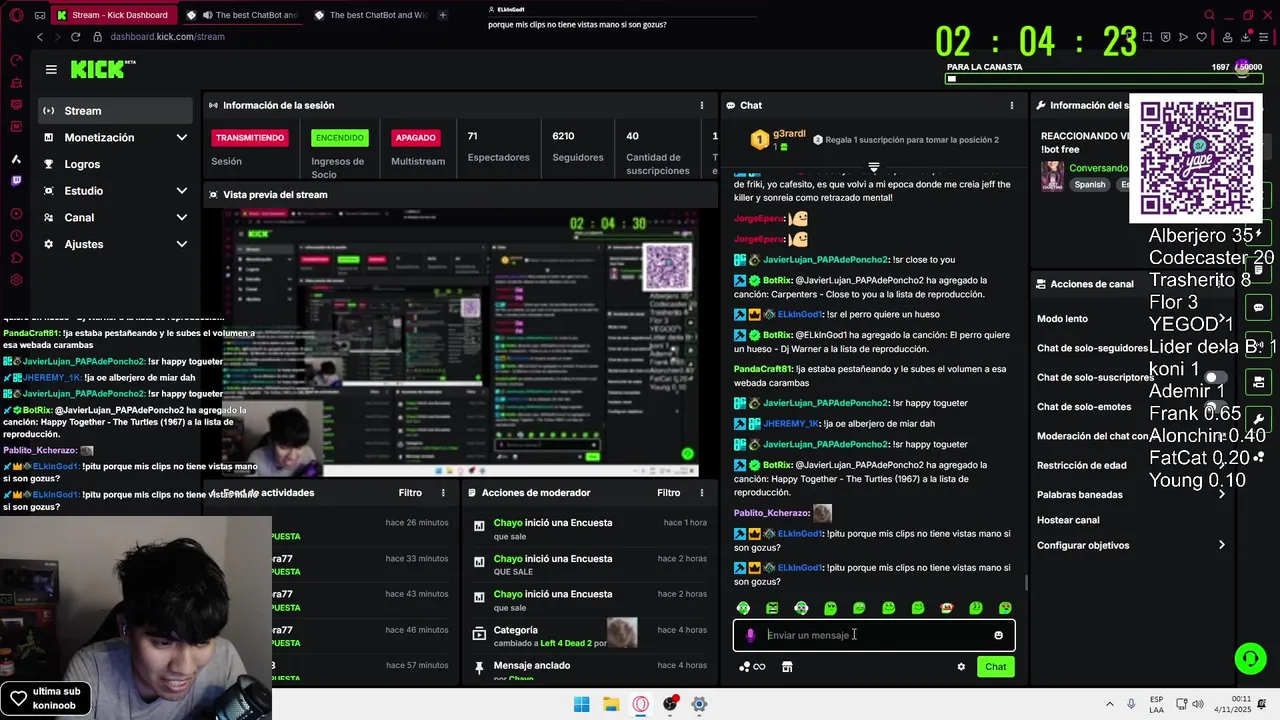This screenshot has height=720, width=1280.
Task: Click the Opera logo in sidebar
Action: point(16,15)
